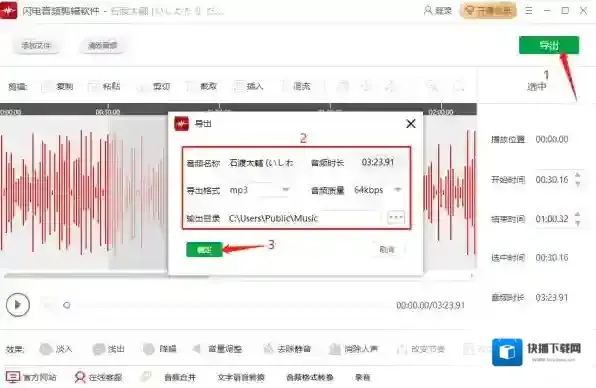Click the green 确定 confirm button

point(204,250)
